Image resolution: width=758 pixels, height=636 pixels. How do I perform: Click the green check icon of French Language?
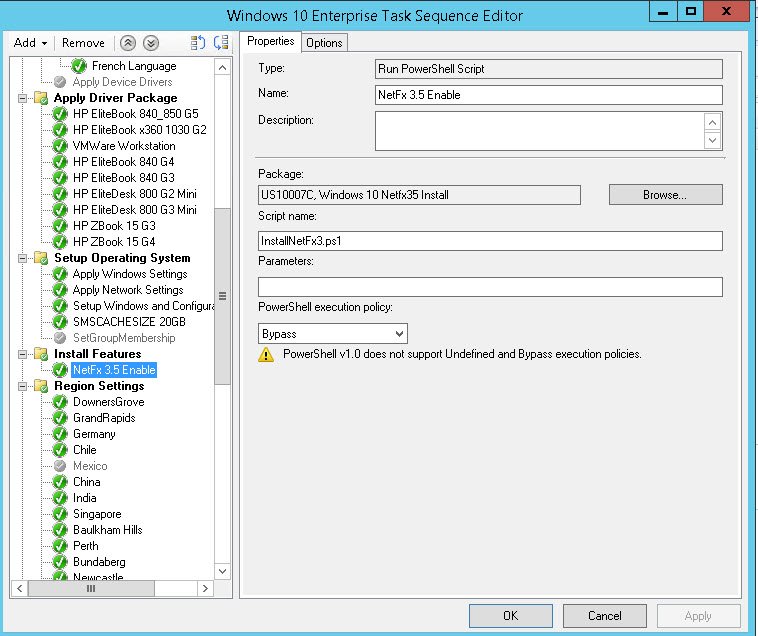[x=79, y=66]
